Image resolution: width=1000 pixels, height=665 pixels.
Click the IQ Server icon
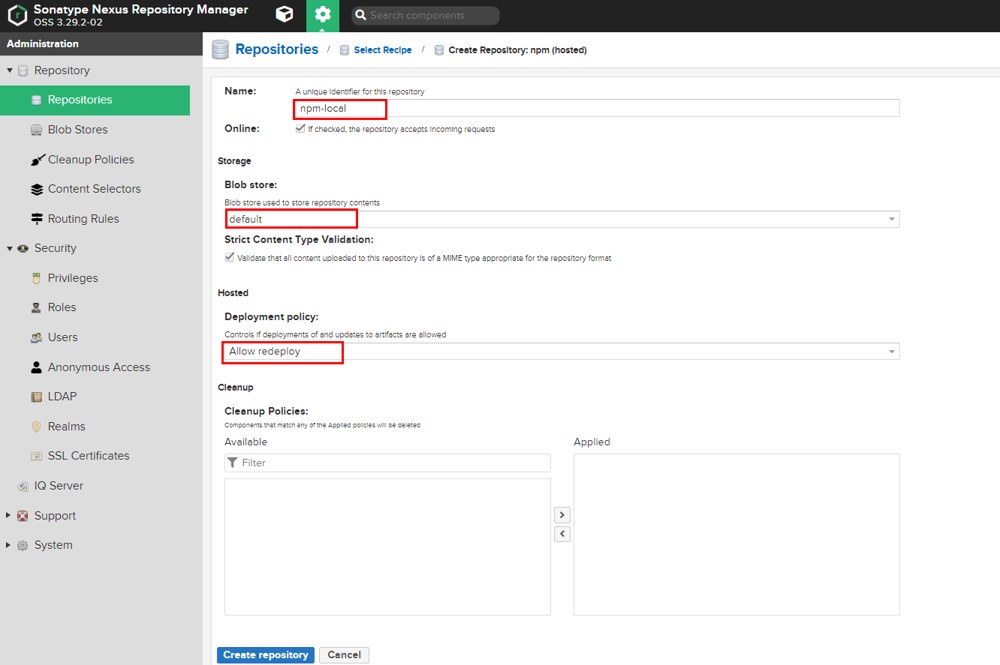tap(23, 486)
